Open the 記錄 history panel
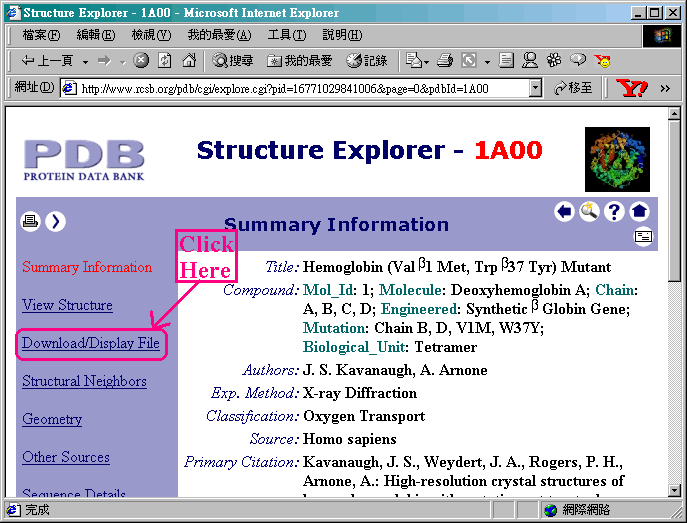 pyautogui.click(x=367, y=60)
